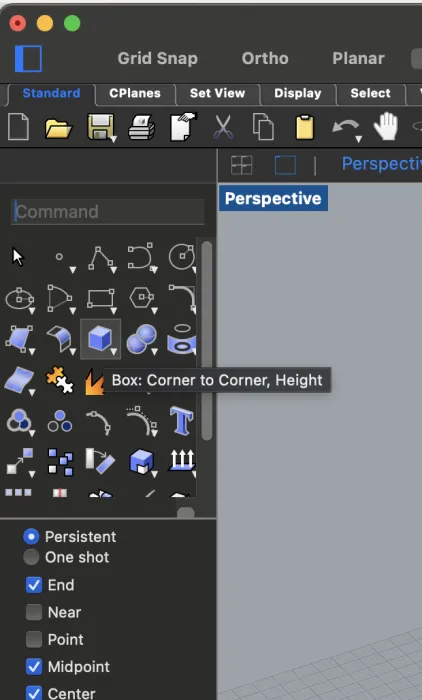Select the Pan hand tool
This screenshot has height=700, width=422.
(385, 126)
